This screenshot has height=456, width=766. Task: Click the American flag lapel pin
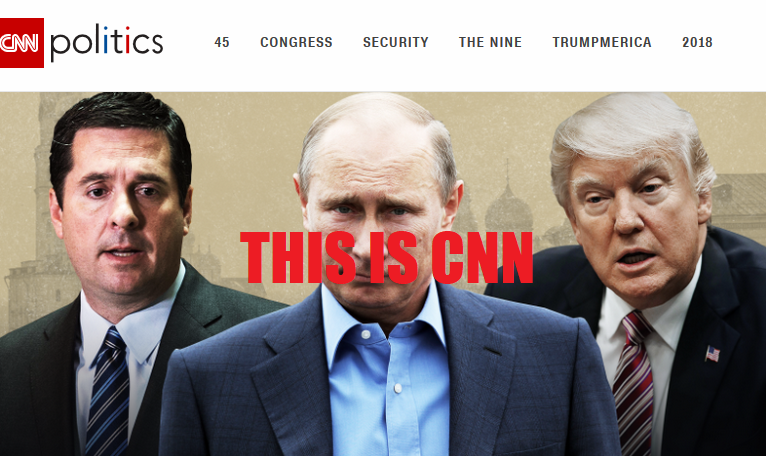(712, 354)
